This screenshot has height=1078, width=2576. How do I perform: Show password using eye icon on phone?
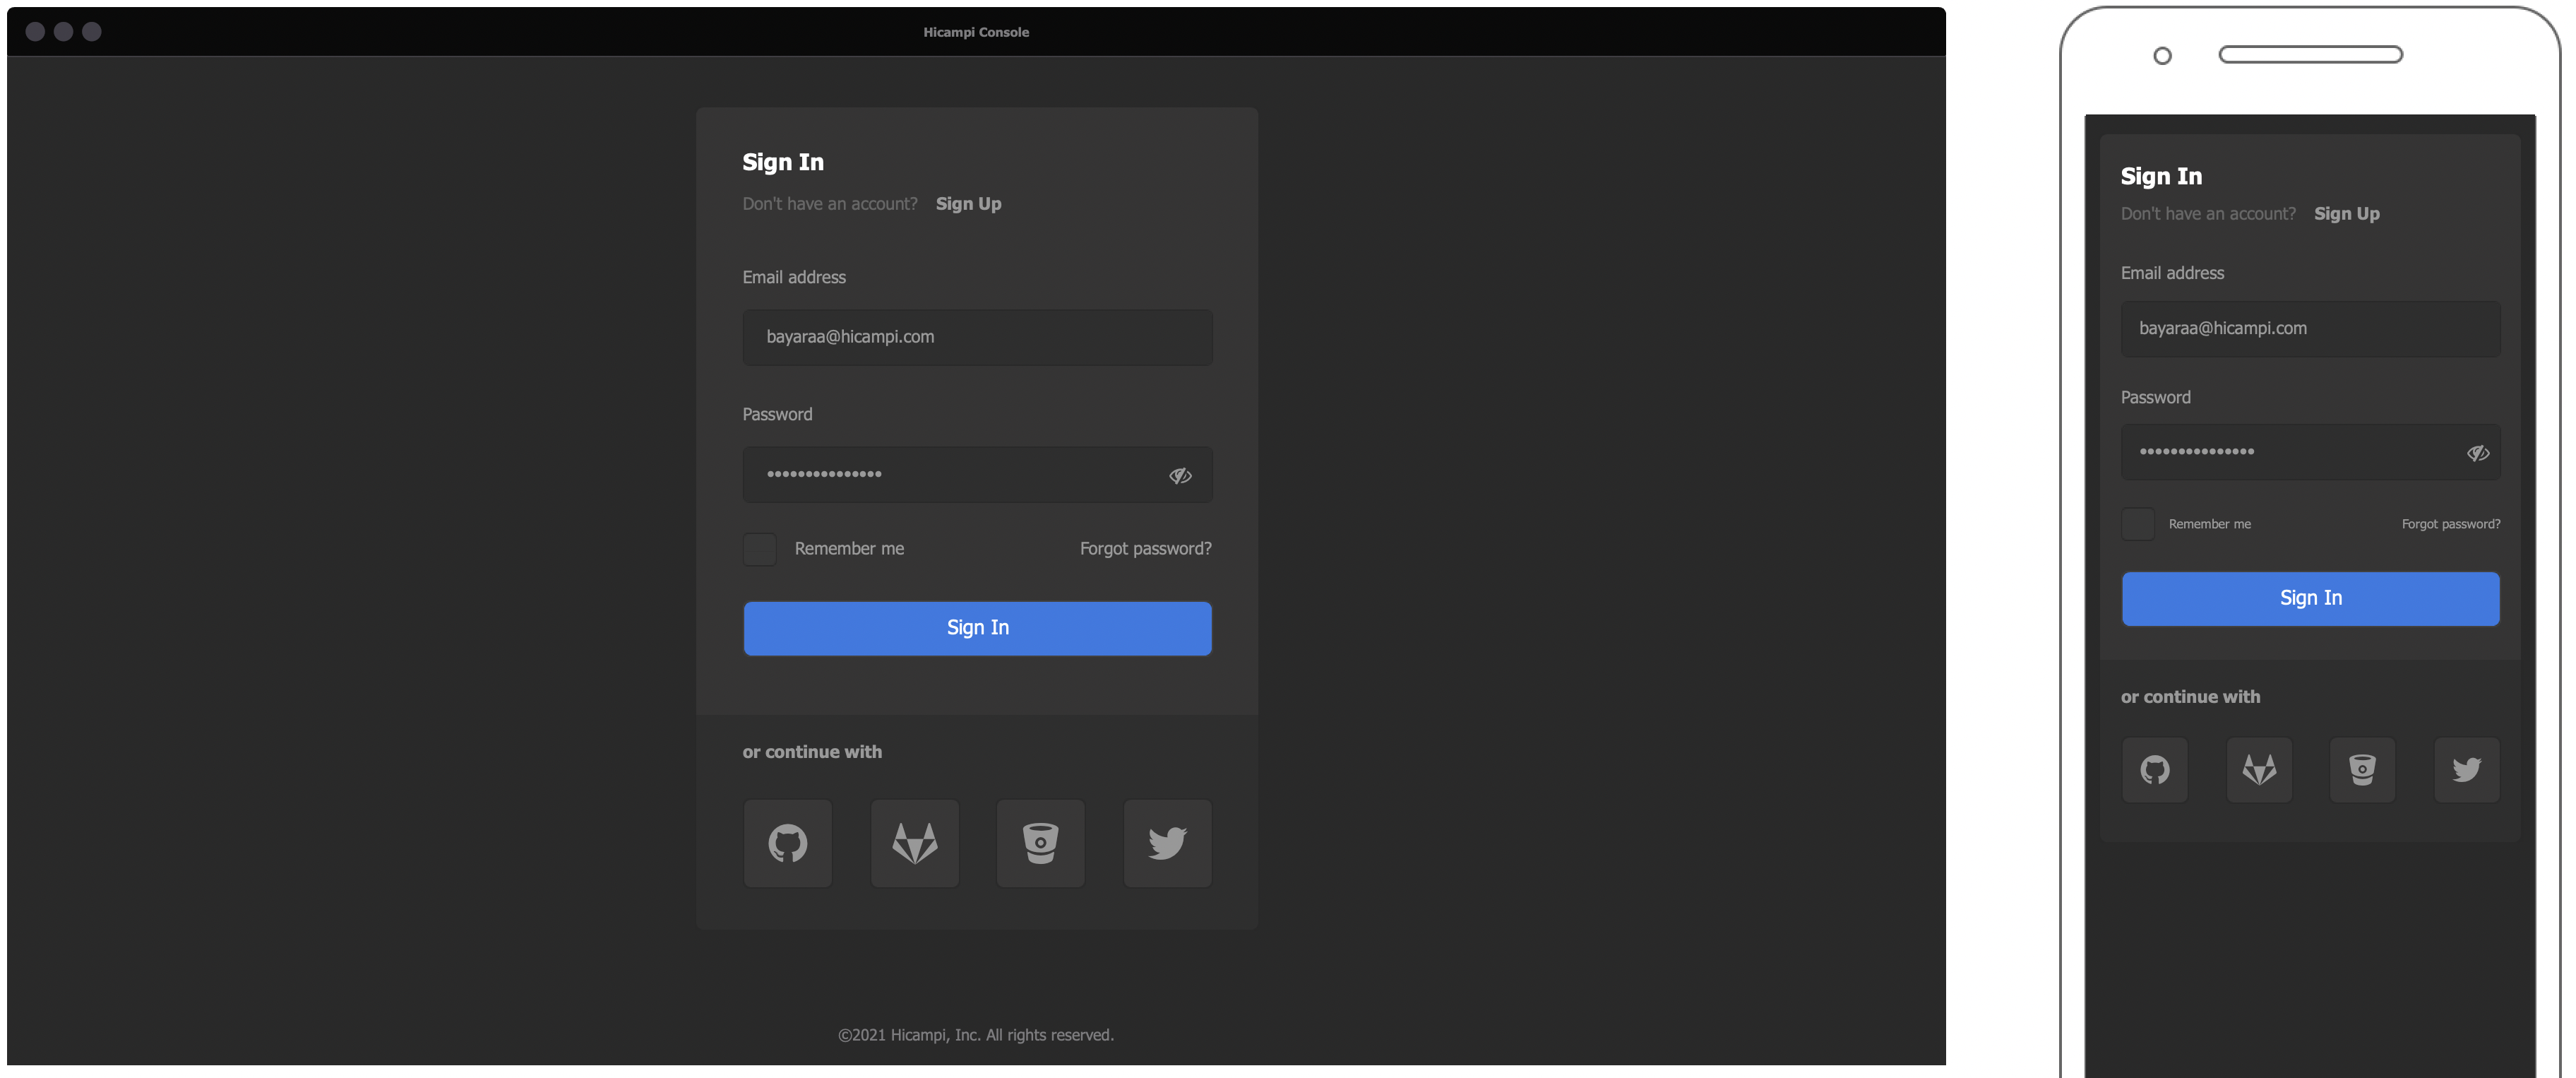(2477, 453)
